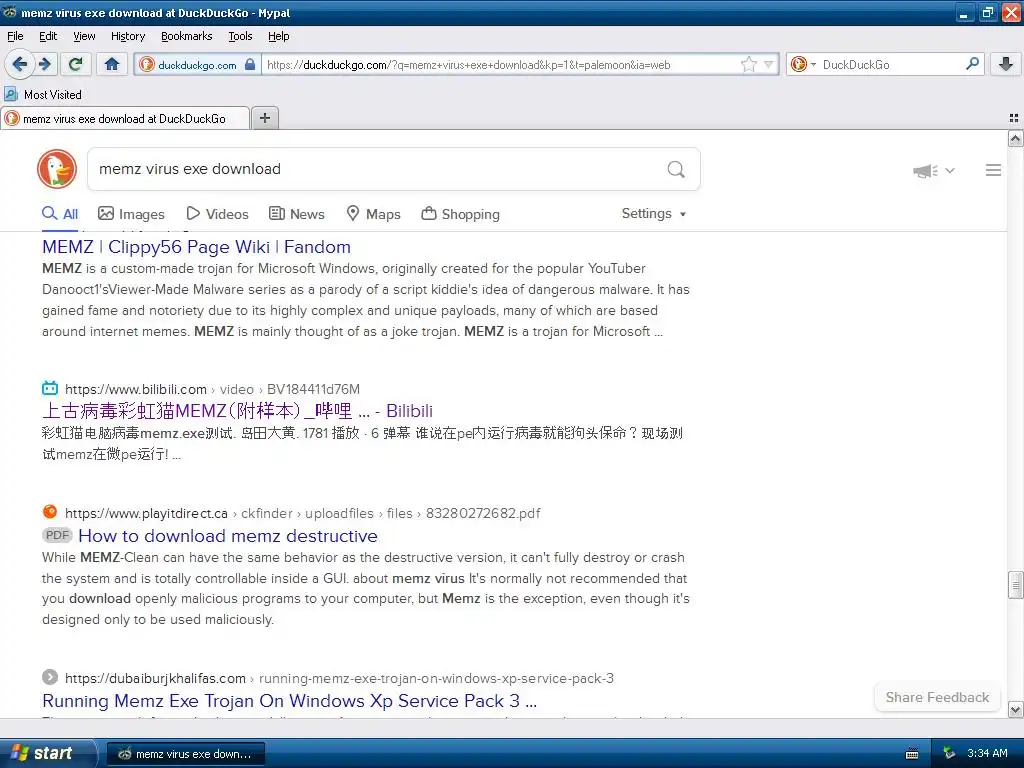This screenshot has width=1024, height=768.
Task: Focus the browser DuckDuckGo search bar
Action: click(x=891, y=64)
